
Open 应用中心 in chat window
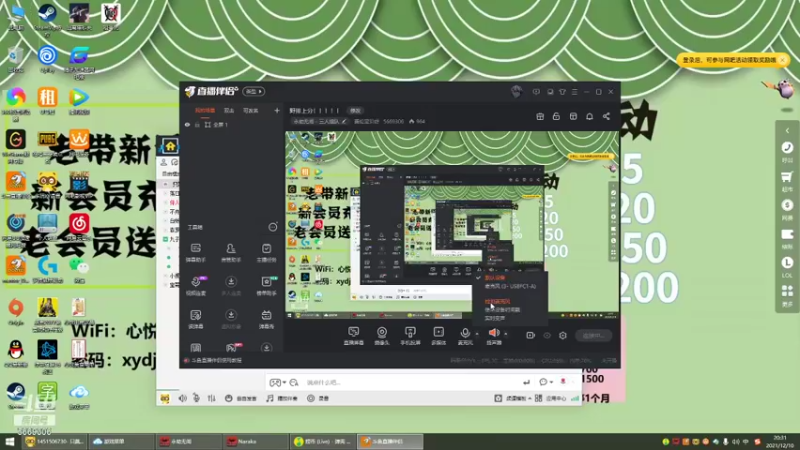pos(551,398)
